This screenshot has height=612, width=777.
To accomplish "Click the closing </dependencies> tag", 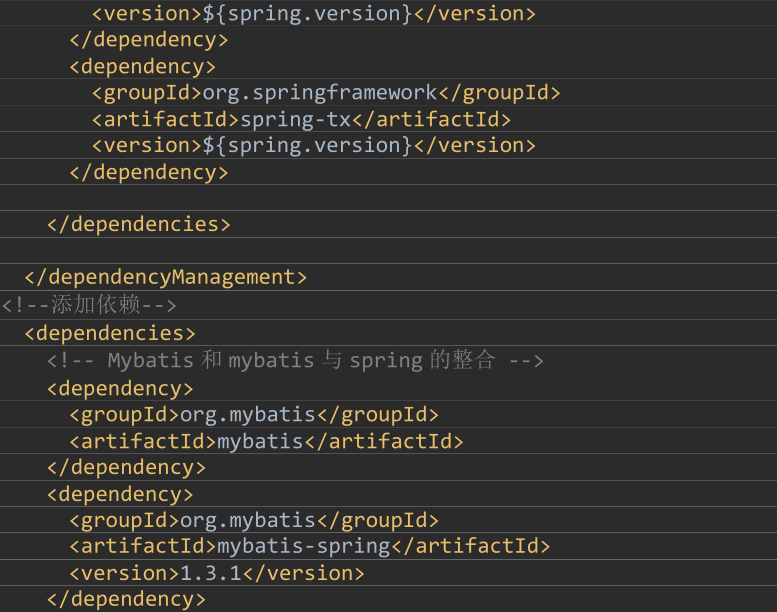I will pos(139,224).
